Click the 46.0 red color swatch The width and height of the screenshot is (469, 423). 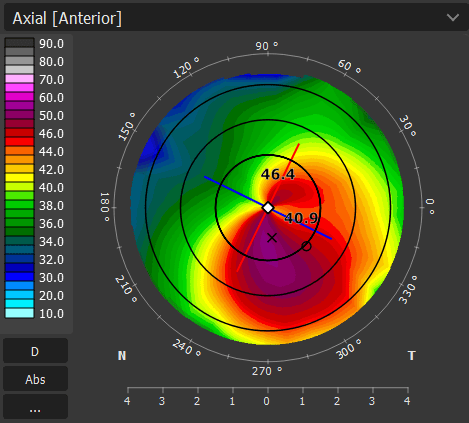(19, 133)
